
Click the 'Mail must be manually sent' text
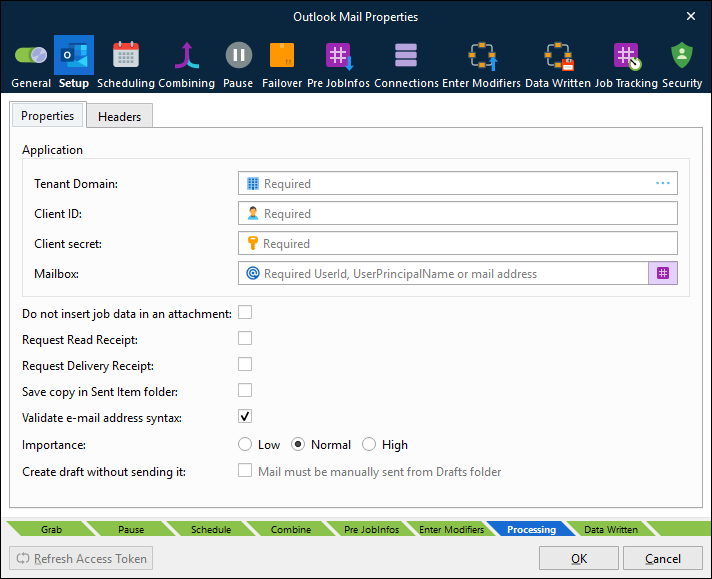[x=380, y=472]
